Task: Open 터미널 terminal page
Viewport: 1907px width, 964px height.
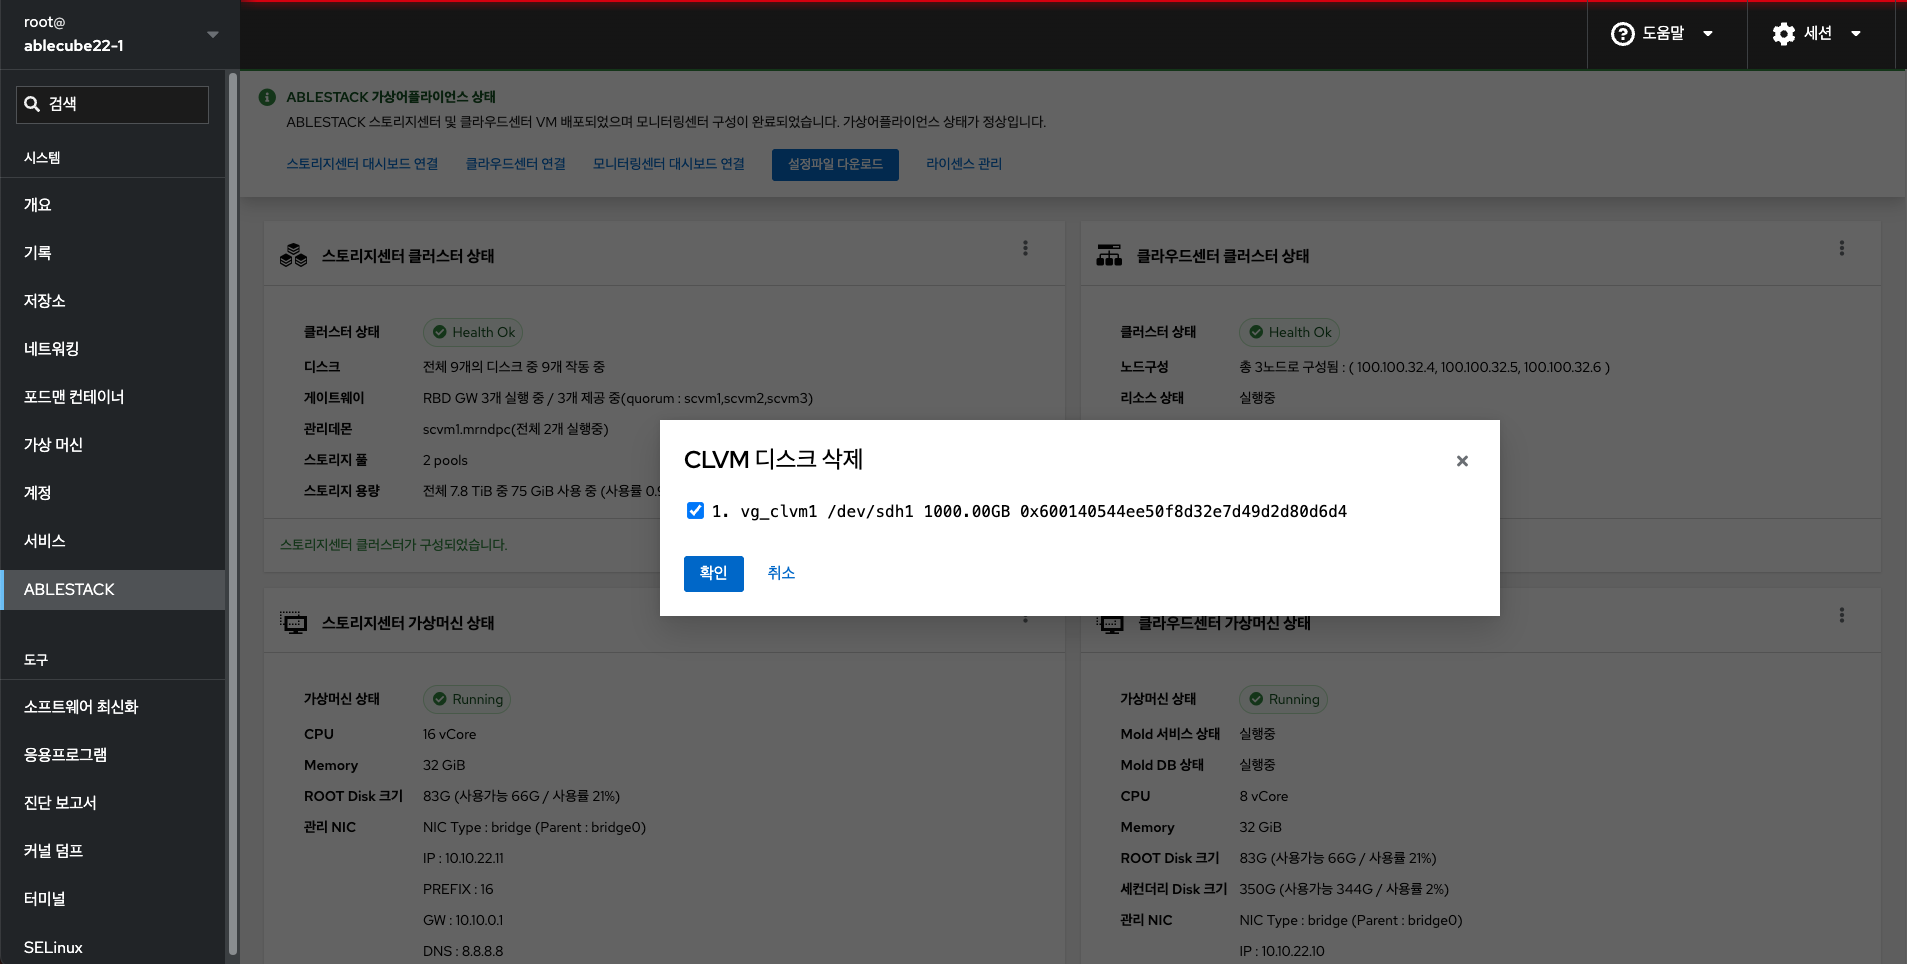Action: (x=112, y=899)
